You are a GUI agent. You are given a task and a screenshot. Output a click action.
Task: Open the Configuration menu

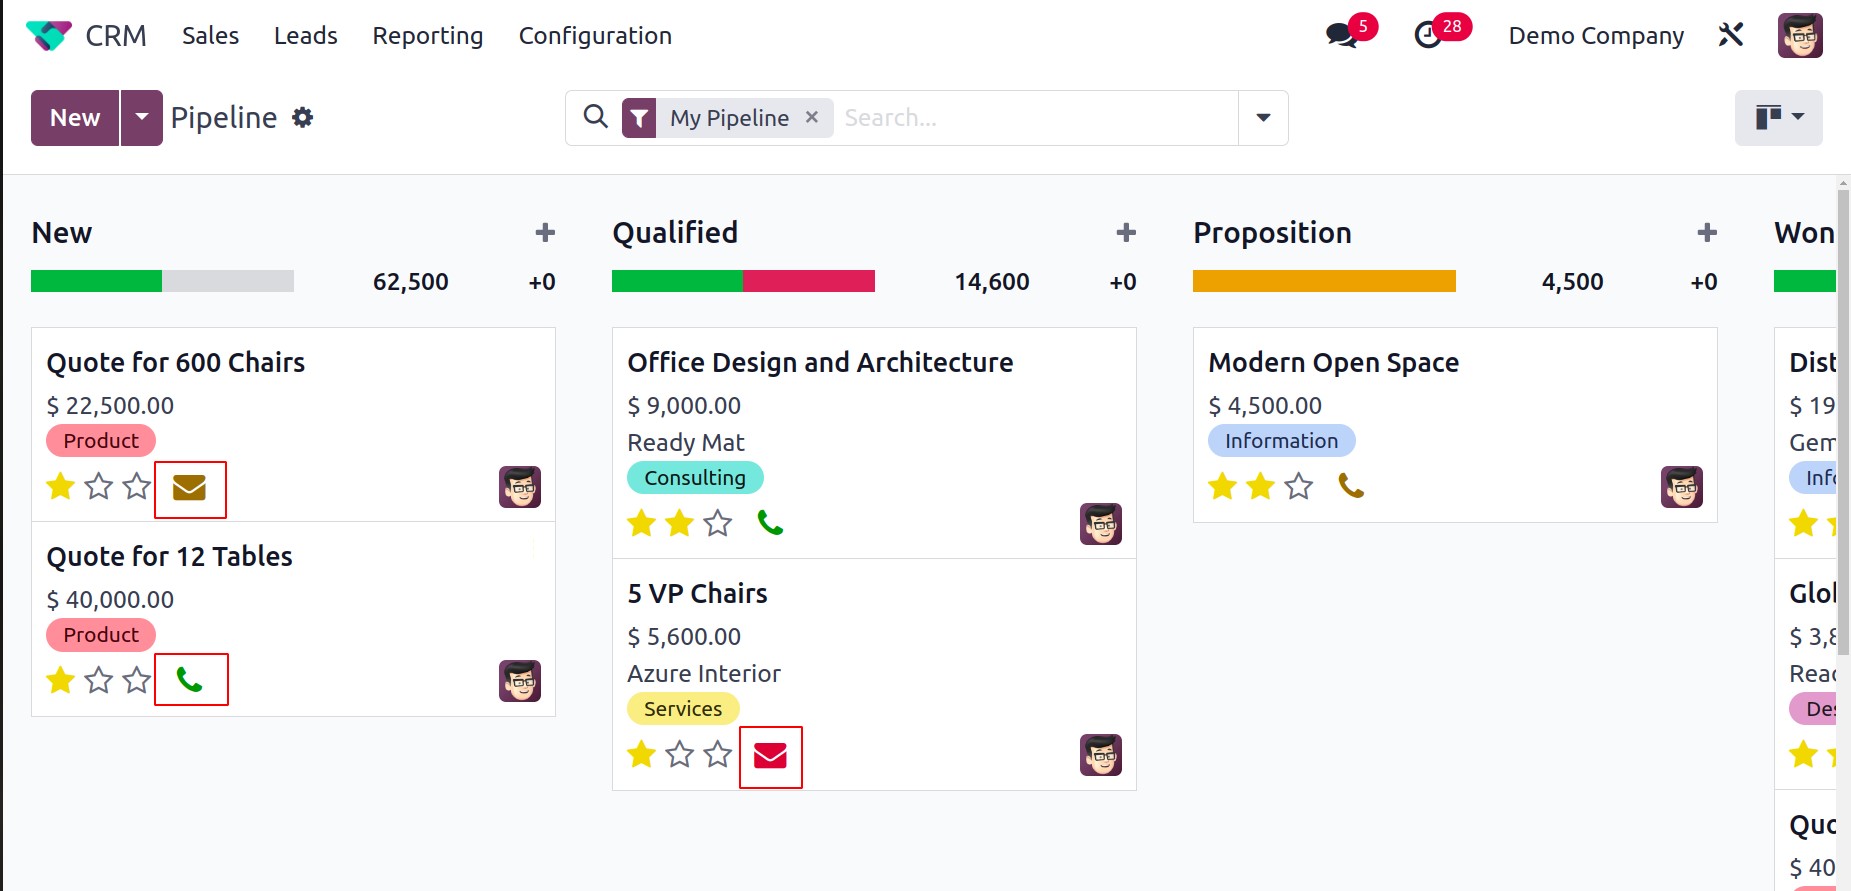tap(595, 36)
